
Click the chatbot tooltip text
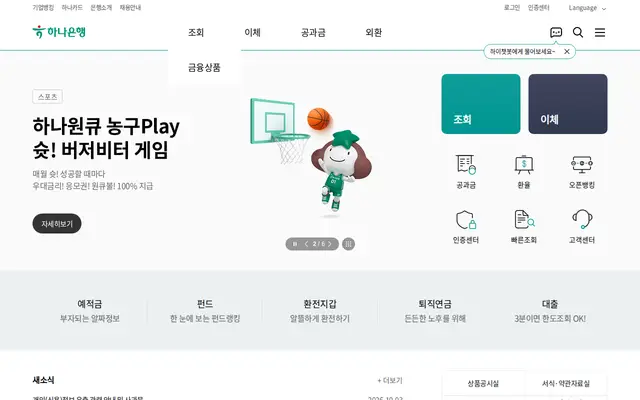pos(522,51)
